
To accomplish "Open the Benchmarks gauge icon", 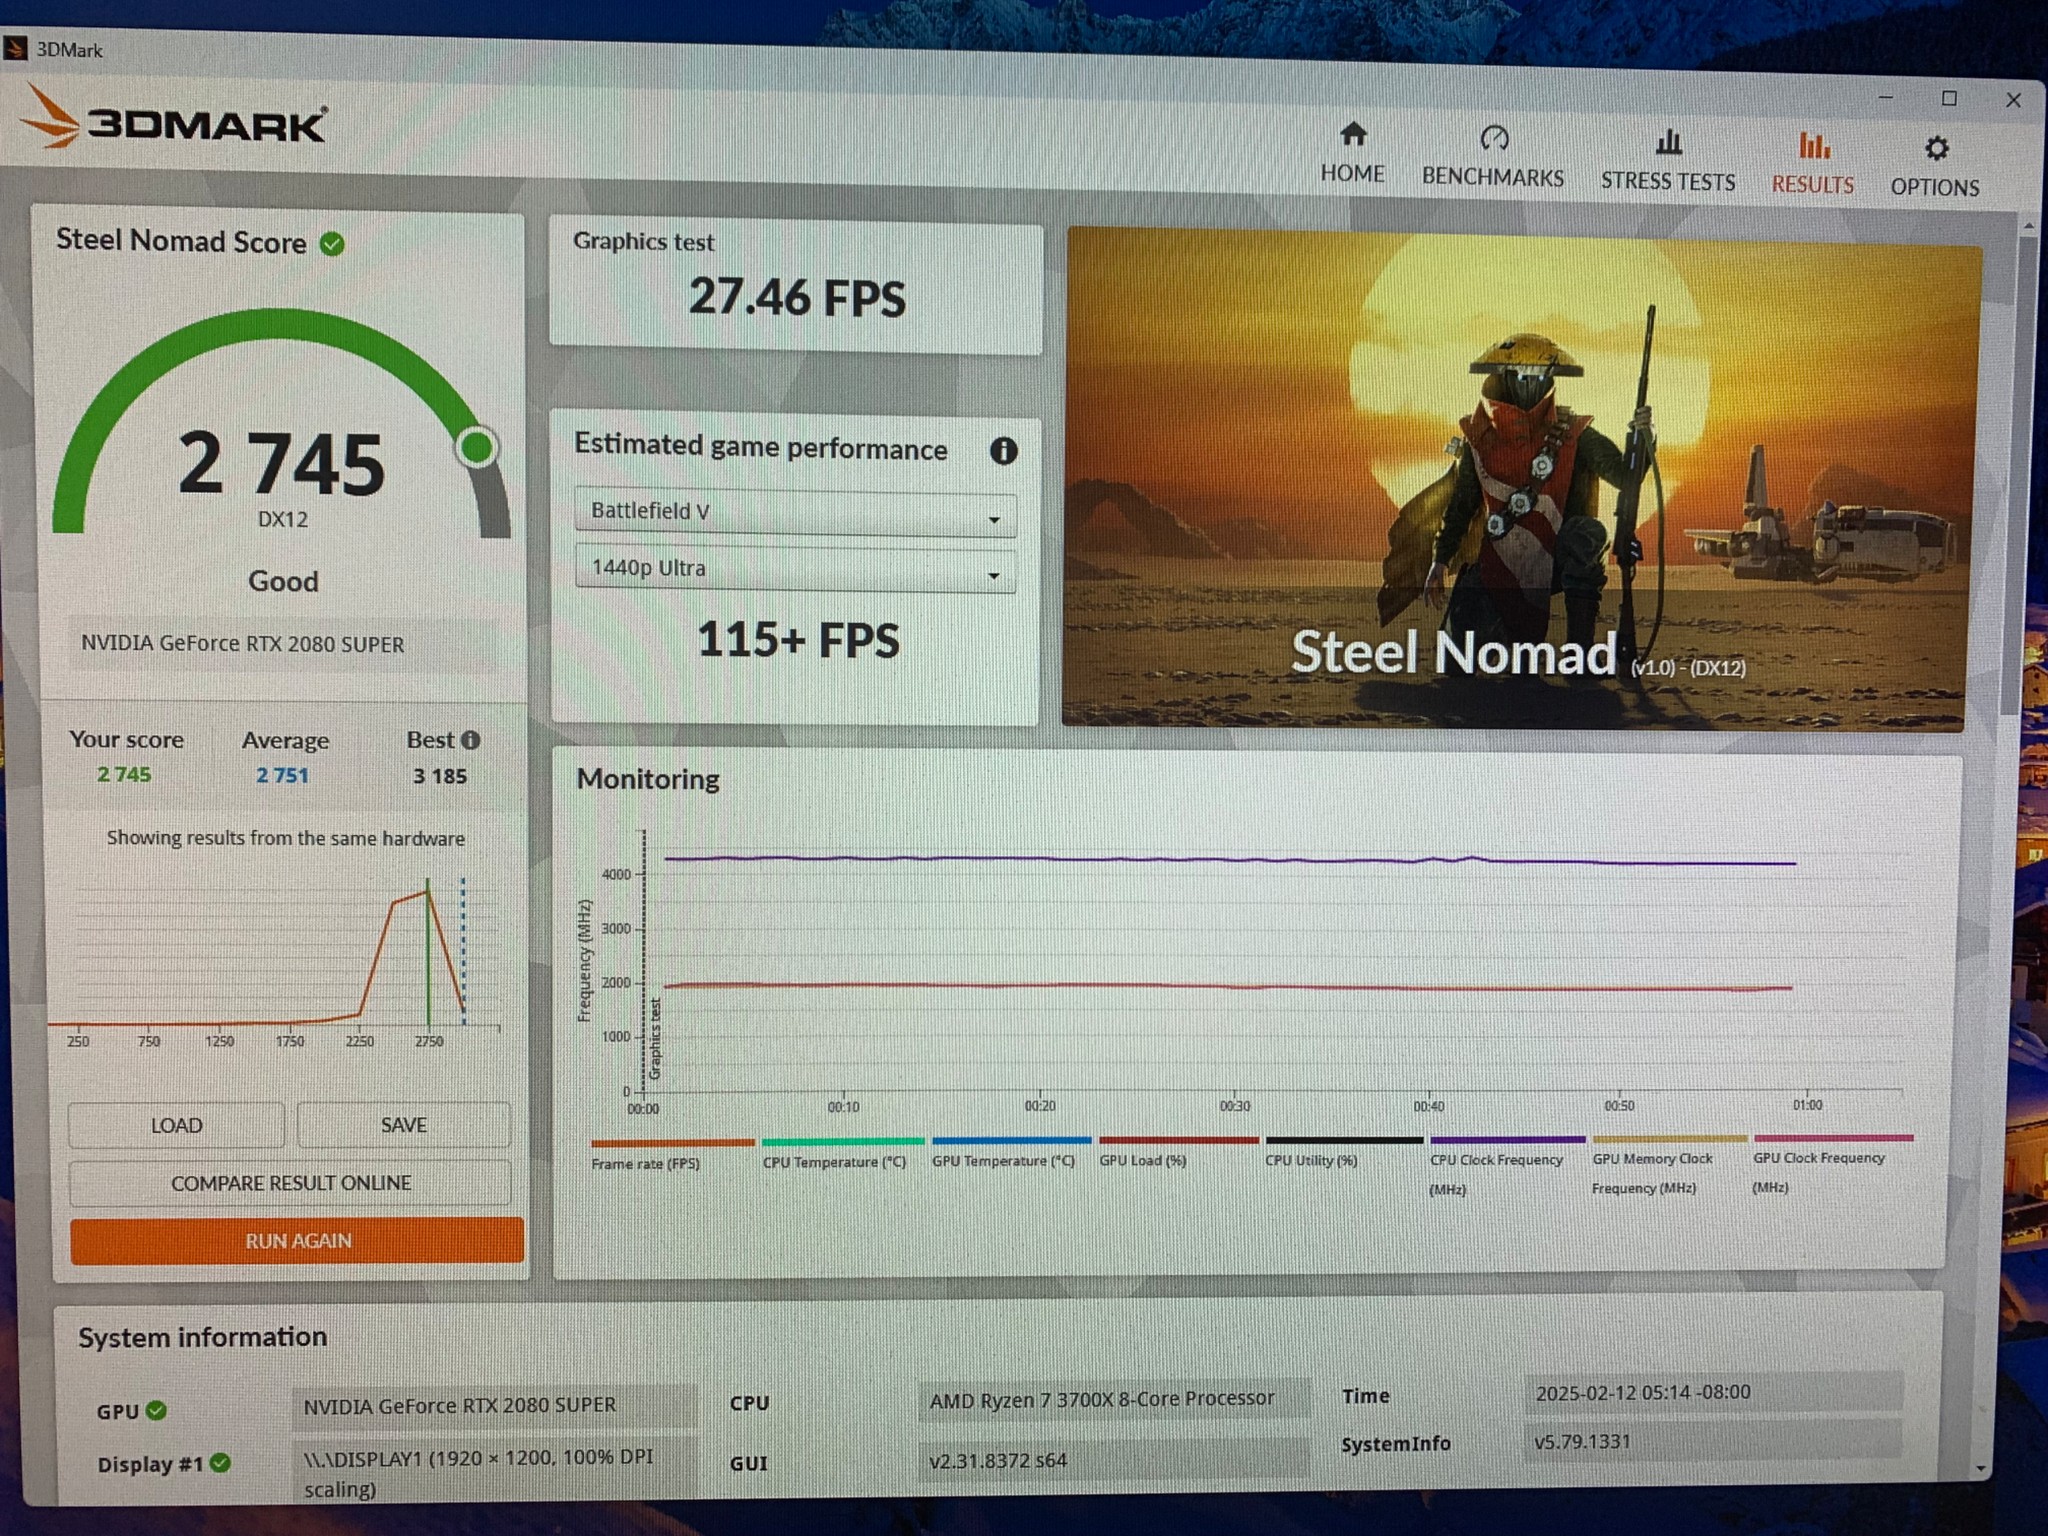I will pos(1494,138).
